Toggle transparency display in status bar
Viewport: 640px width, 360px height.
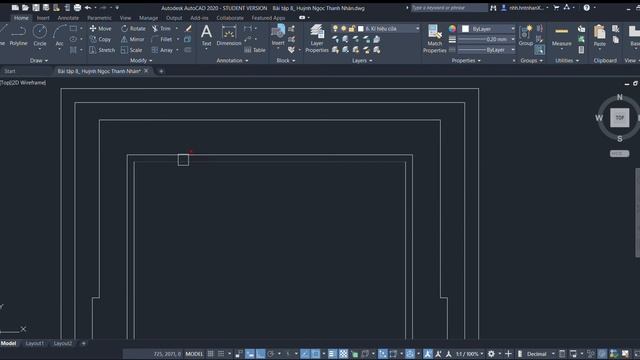click(344, 353)
